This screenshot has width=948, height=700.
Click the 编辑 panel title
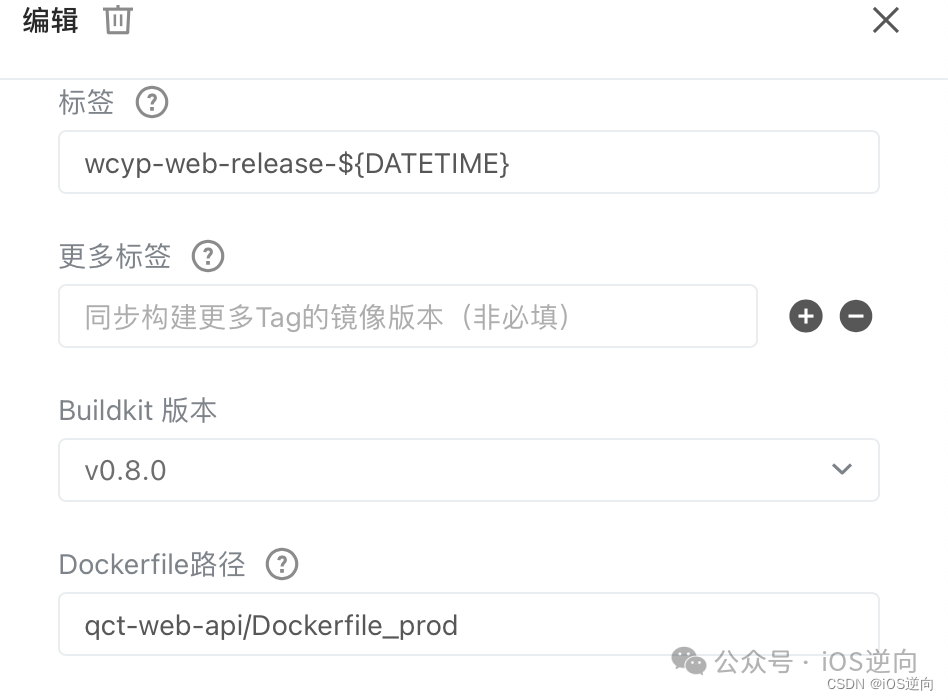point(51,21)
